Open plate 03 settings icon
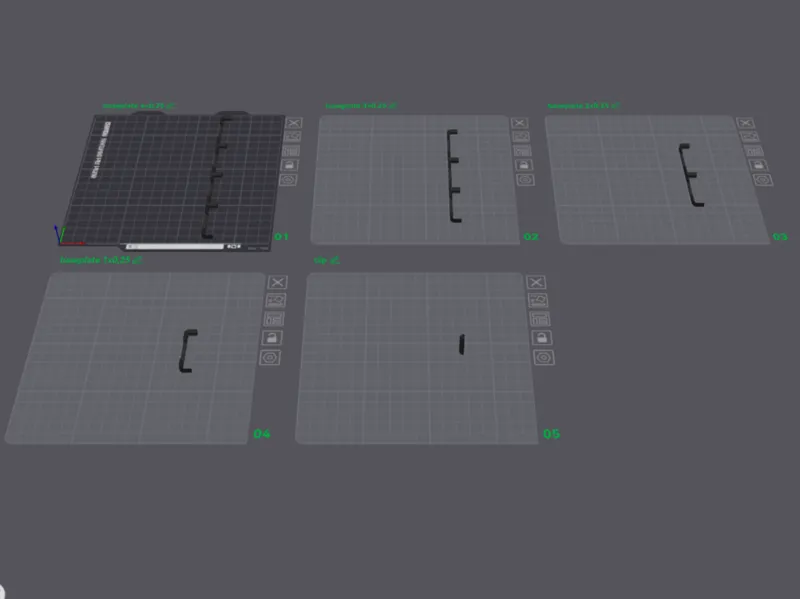Viewport: 800px width, 599px height. pyautogui.click(x=763, y=180)
